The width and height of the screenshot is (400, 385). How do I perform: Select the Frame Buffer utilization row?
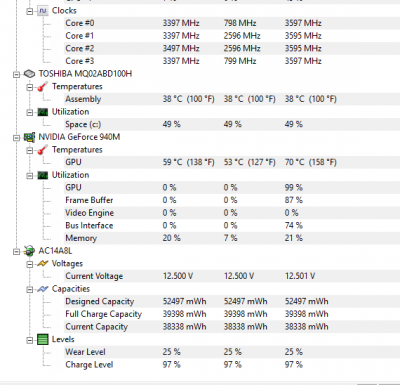pyautogui.click(x=232, y=200)
